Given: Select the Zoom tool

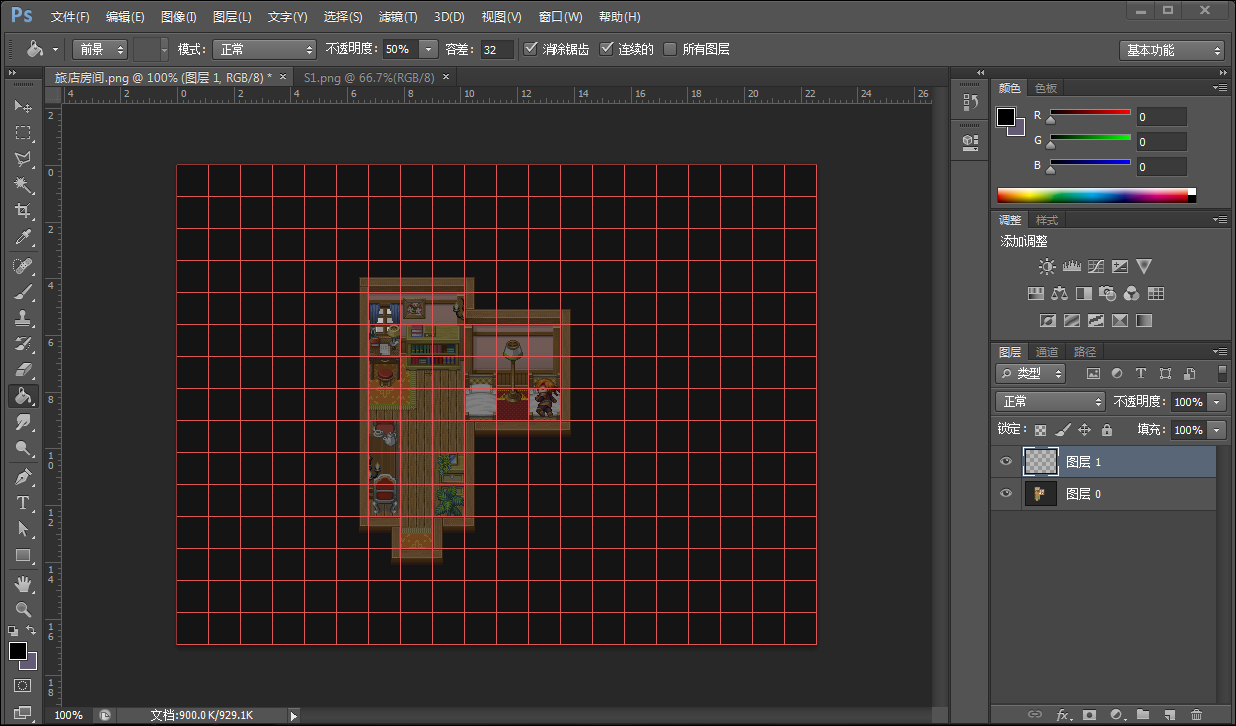Looking at the screenshot, I should pos(22,609).
